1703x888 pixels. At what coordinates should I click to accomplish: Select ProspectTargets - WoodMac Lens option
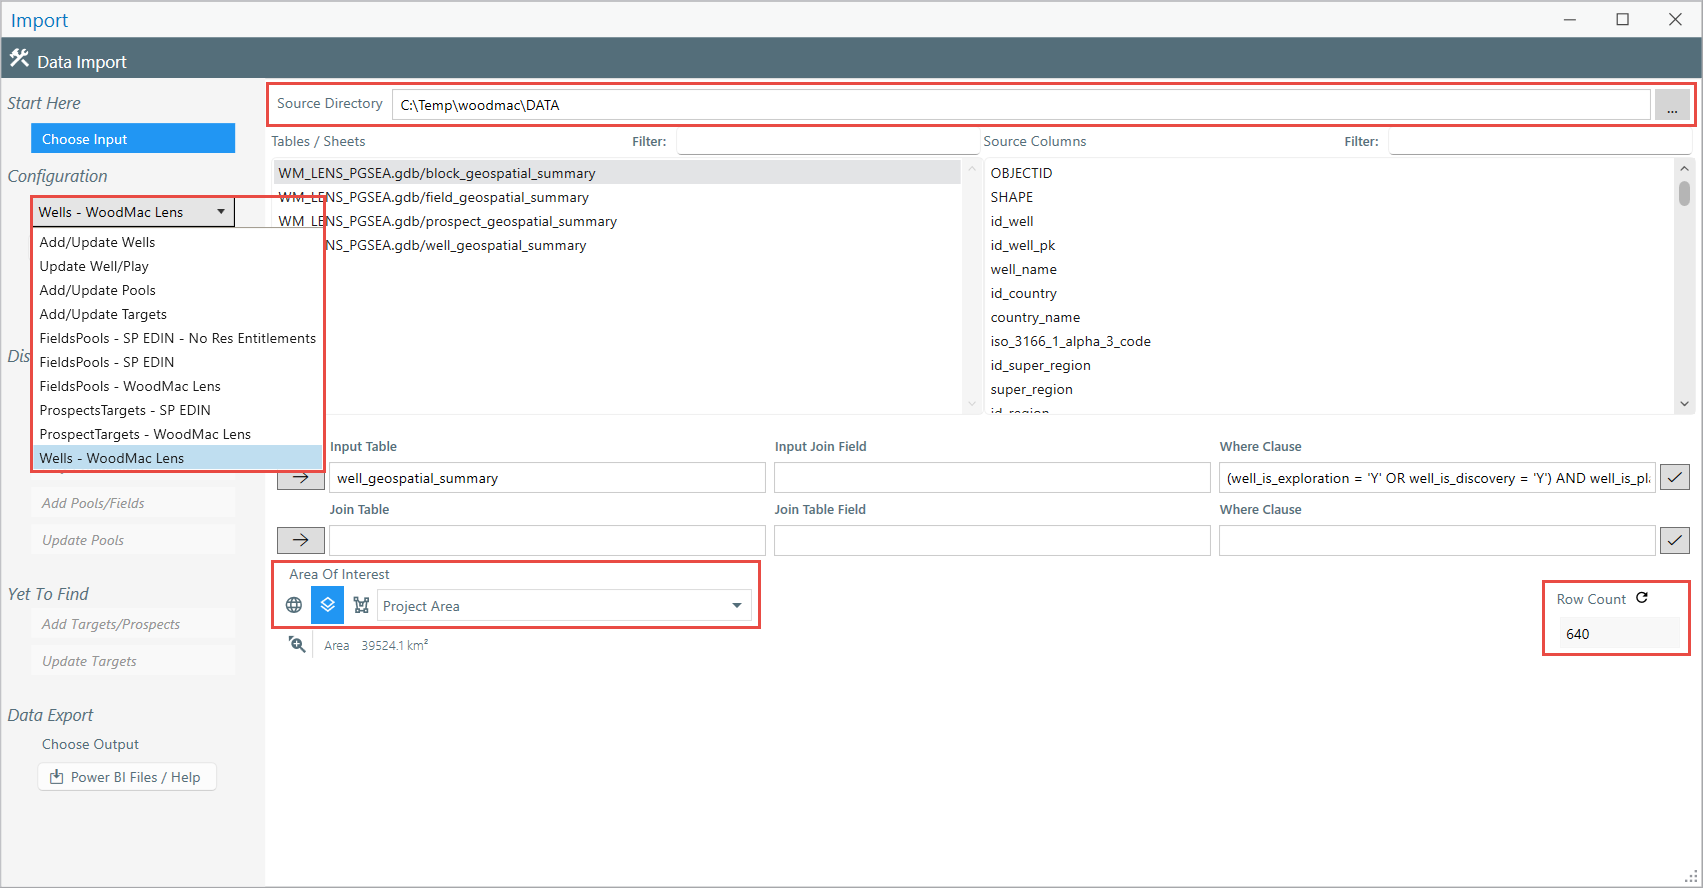[178, 434]
